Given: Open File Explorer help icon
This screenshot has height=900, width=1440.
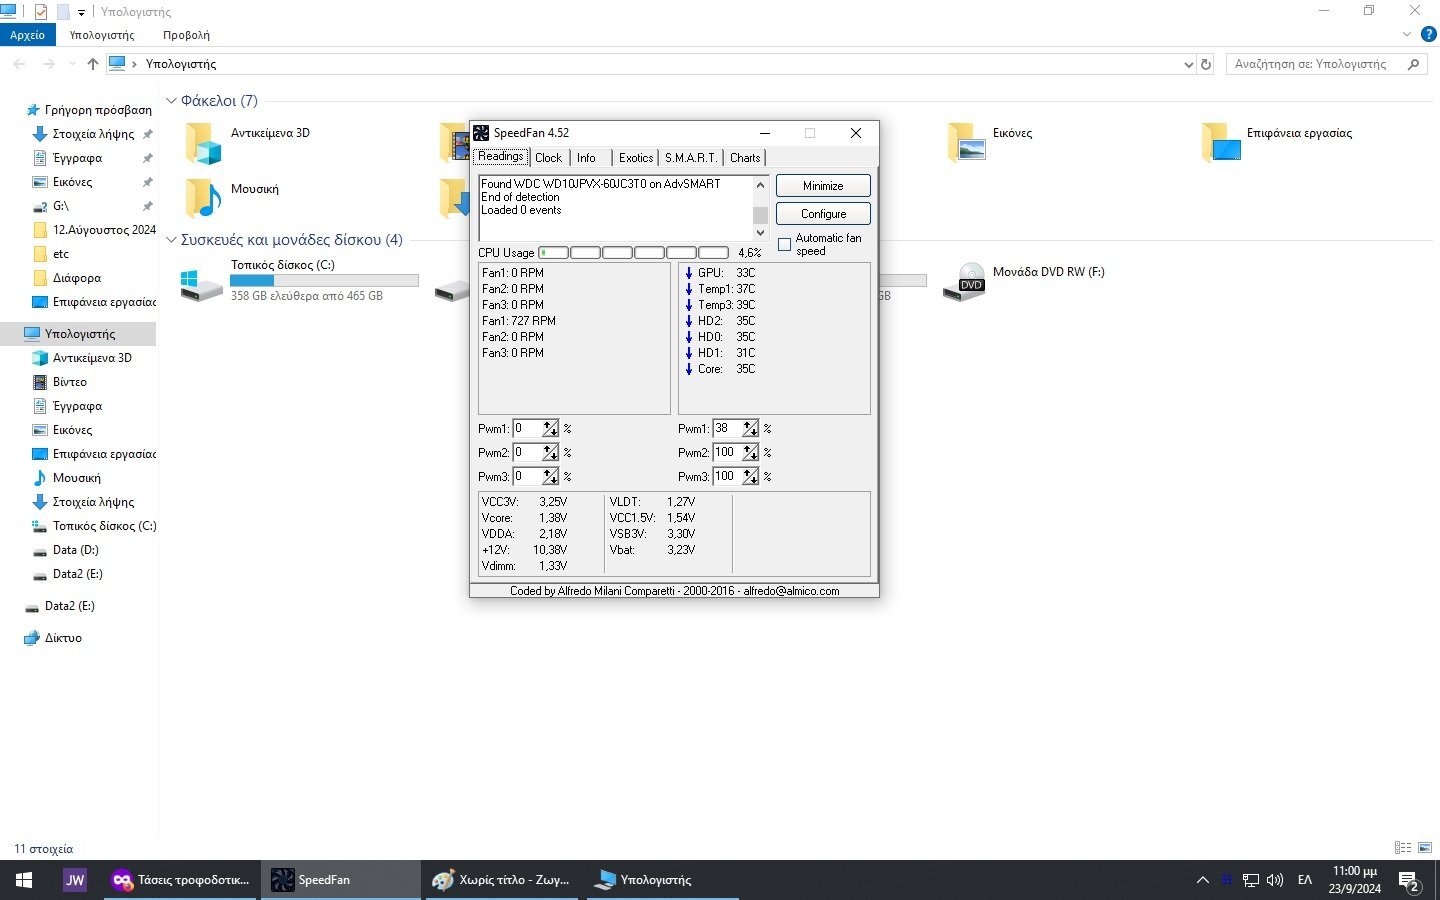Looking at the screenshot, I should pyautogui.click(x=1429, y=34).
